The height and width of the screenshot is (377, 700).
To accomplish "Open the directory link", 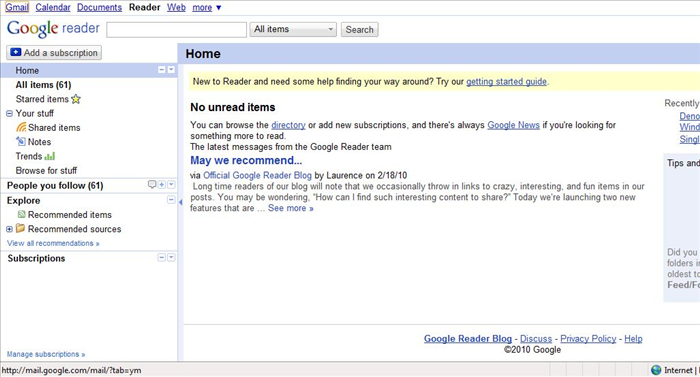I will pyautogui.click(x=288, y=125).
